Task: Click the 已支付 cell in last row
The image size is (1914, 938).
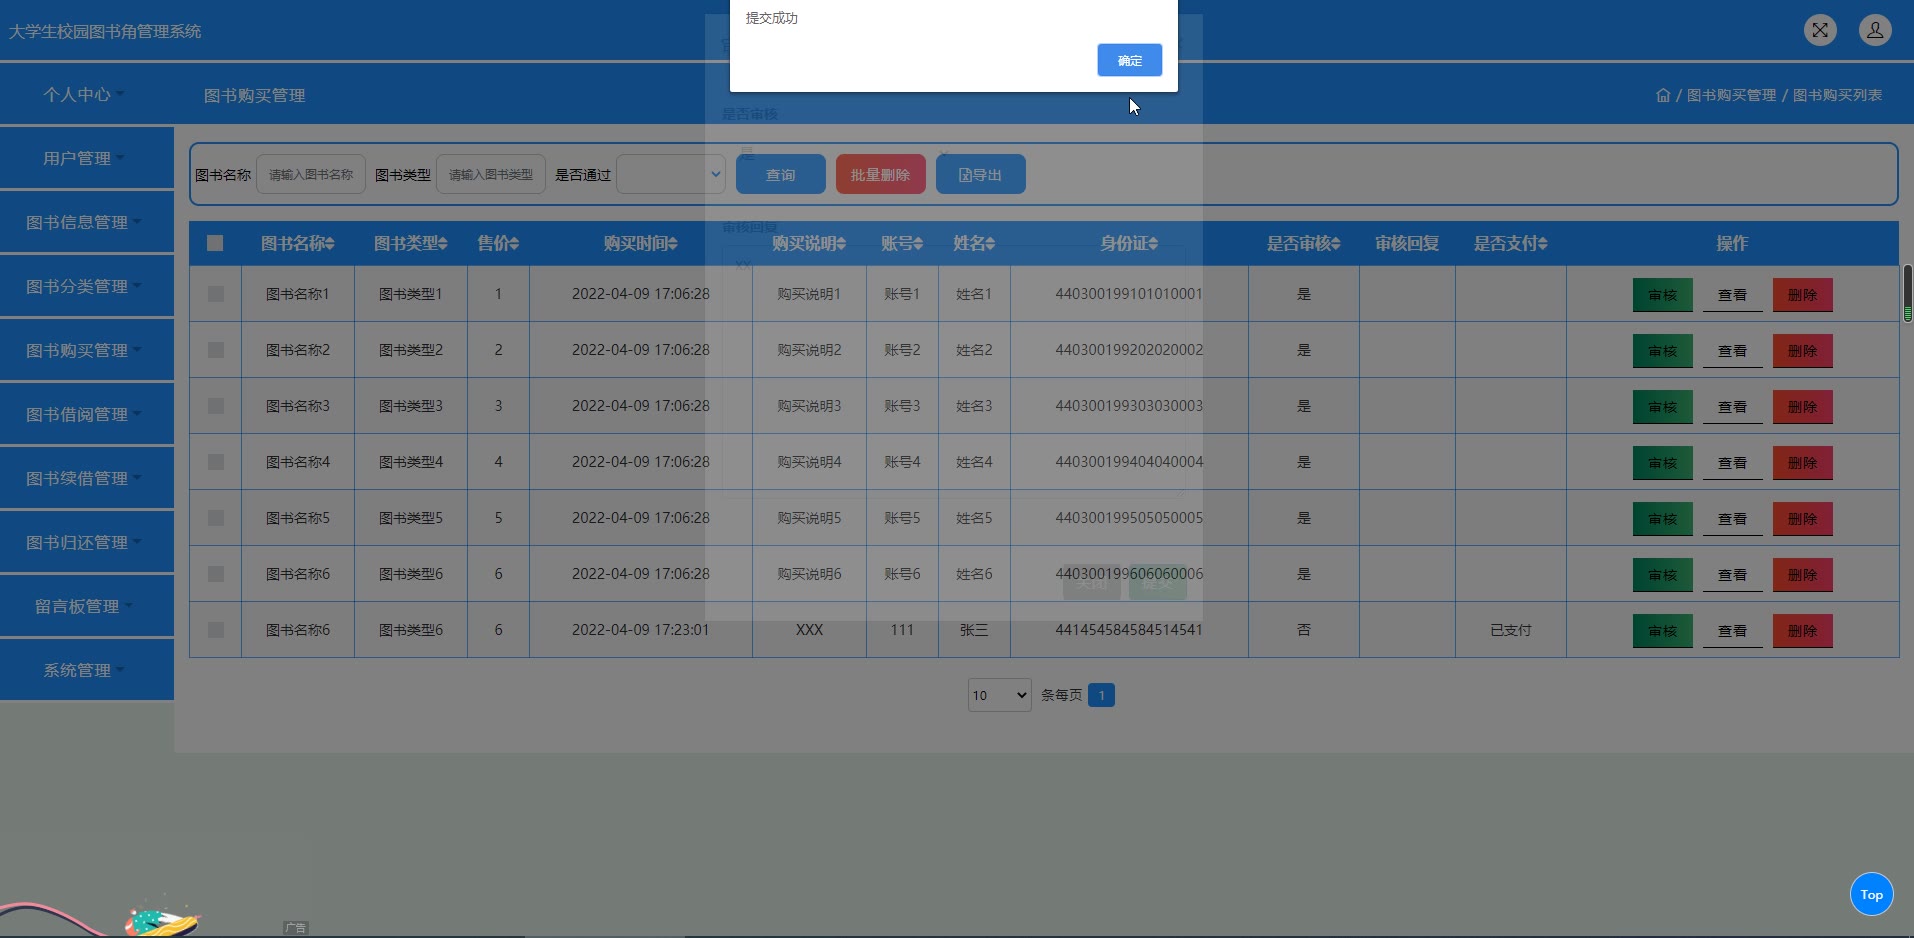Action: pos(1511,630)
